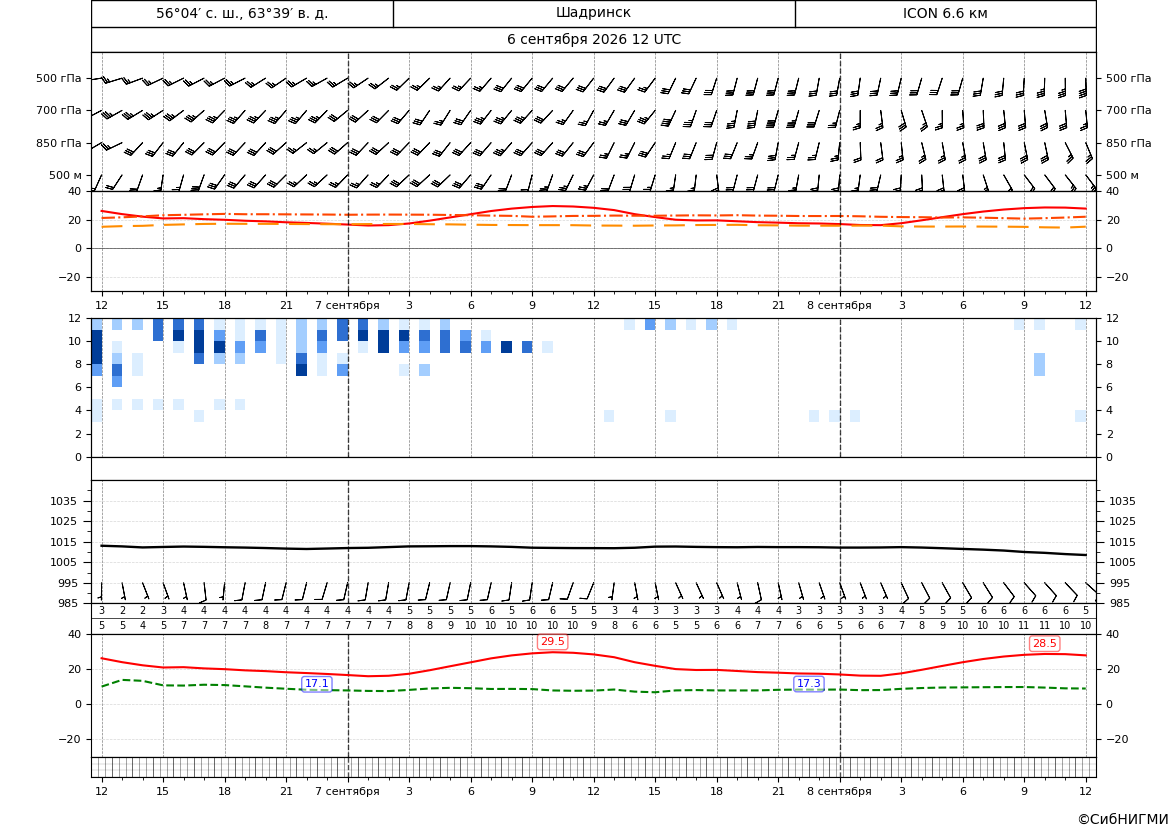
Task: Select the blue 17.3 minimum temperature label
Action: point(809,683)
